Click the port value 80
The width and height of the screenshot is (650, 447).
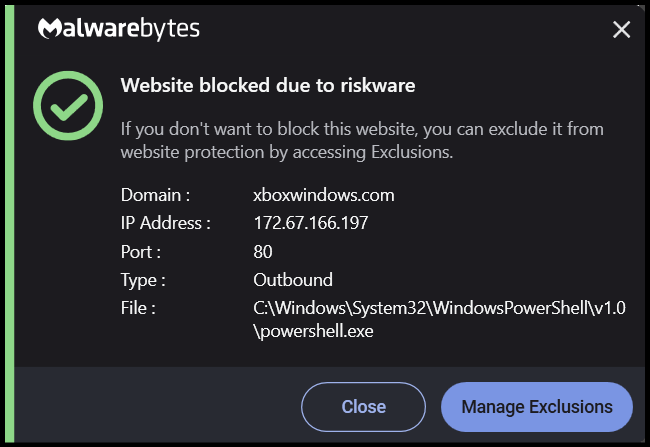(263, 251)
